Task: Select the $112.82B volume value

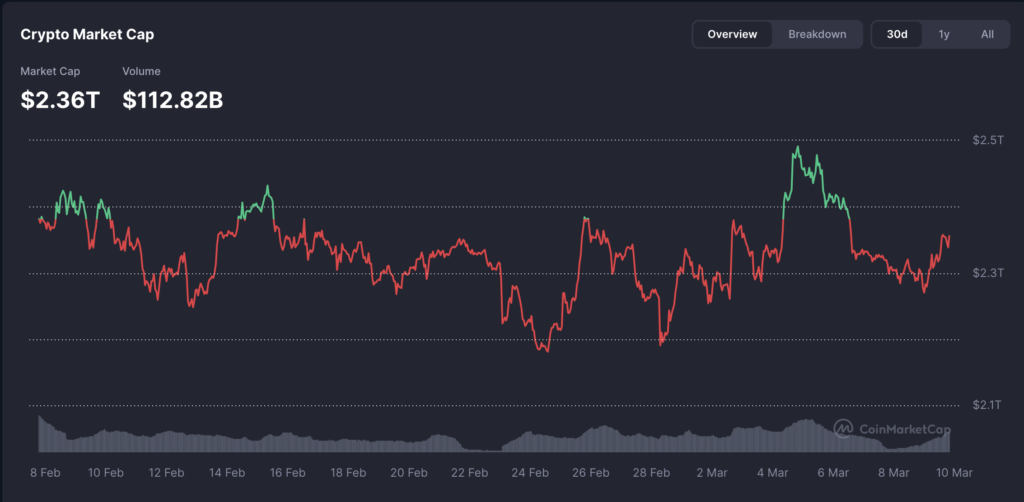Action: pyautogui.click(x=173, y=99)
